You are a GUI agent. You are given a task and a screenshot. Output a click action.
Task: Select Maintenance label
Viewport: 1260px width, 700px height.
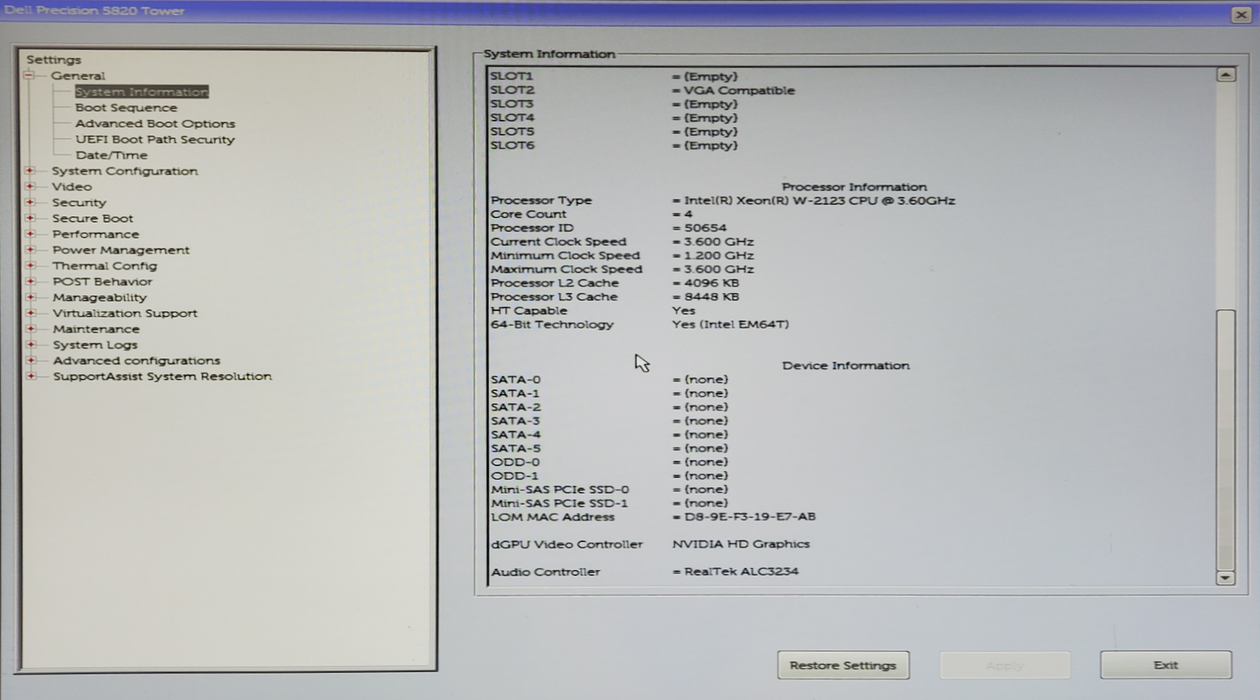coord(96,329)
